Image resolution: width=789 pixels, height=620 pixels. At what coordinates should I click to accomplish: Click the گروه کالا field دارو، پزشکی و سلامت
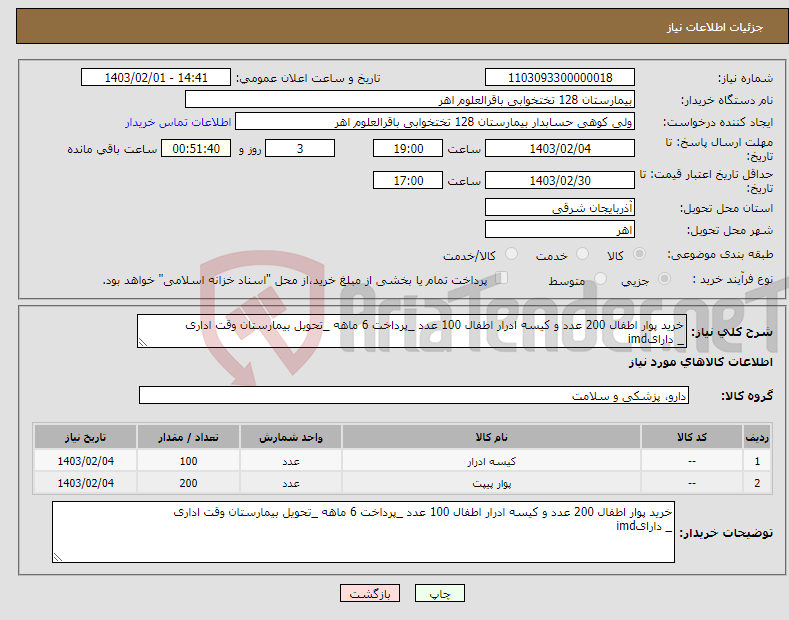[x=414, y=396]
